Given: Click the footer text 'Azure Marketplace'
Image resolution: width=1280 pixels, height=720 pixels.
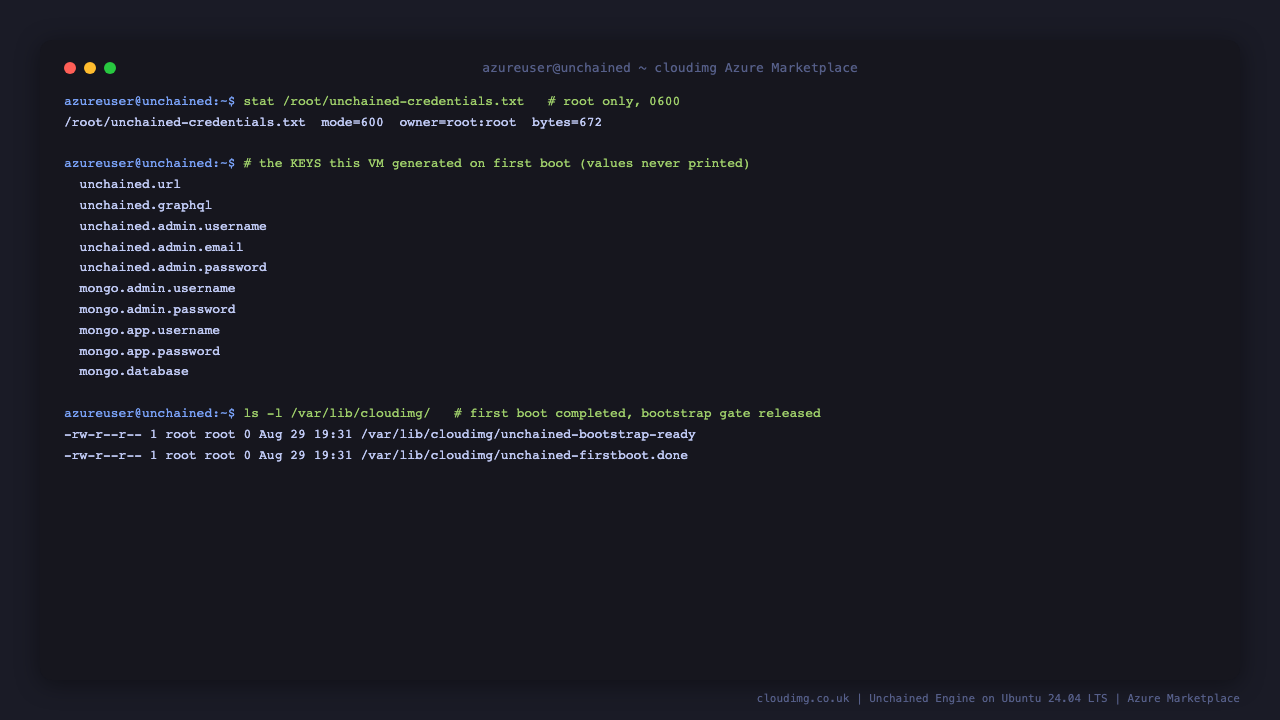Looking at the screenshot, I should 1183,699.
